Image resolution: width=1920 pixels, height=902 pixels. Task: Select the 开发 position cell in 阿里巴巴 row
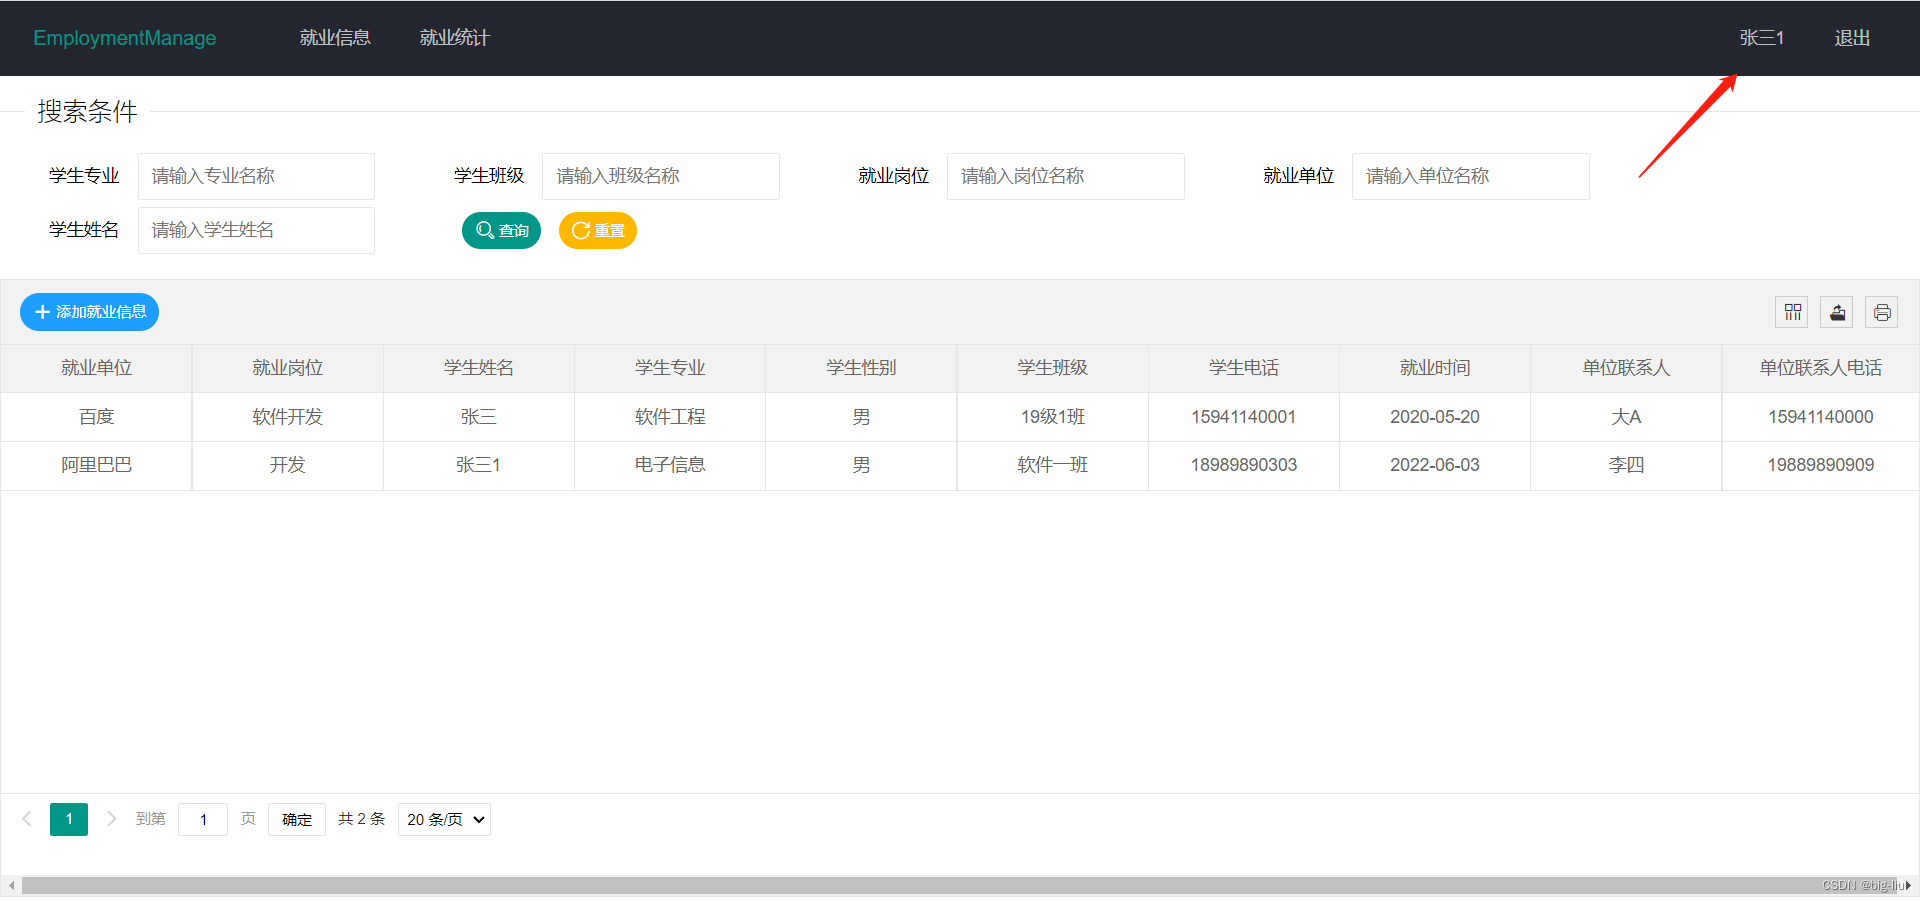[x=288, y=465]
